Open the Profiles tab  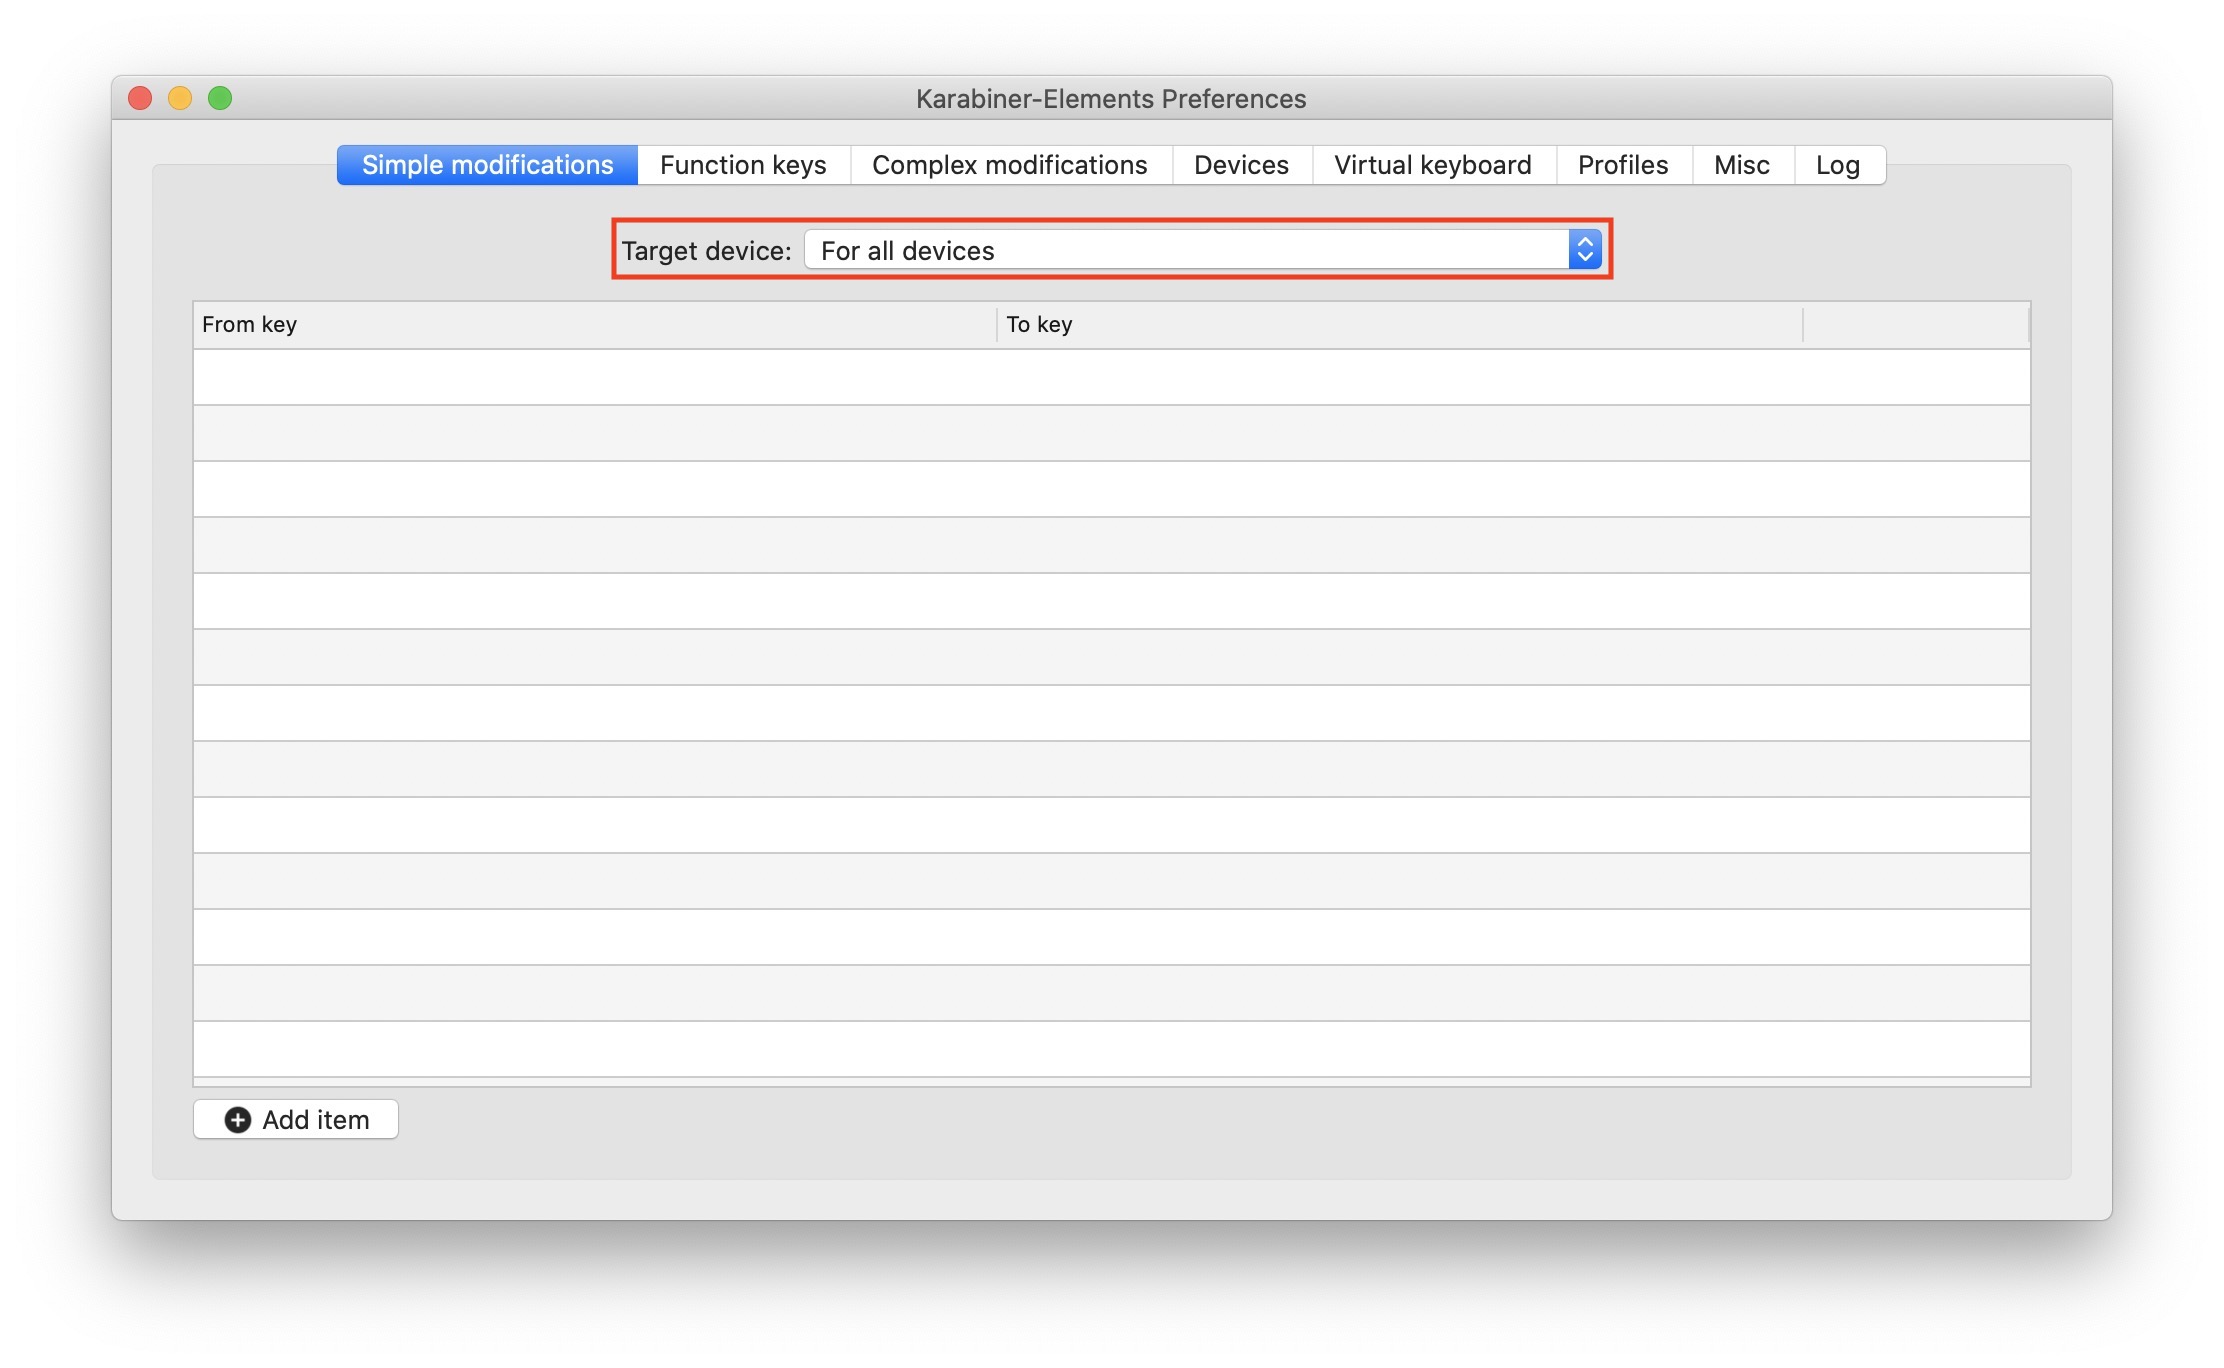point(1623,165)
